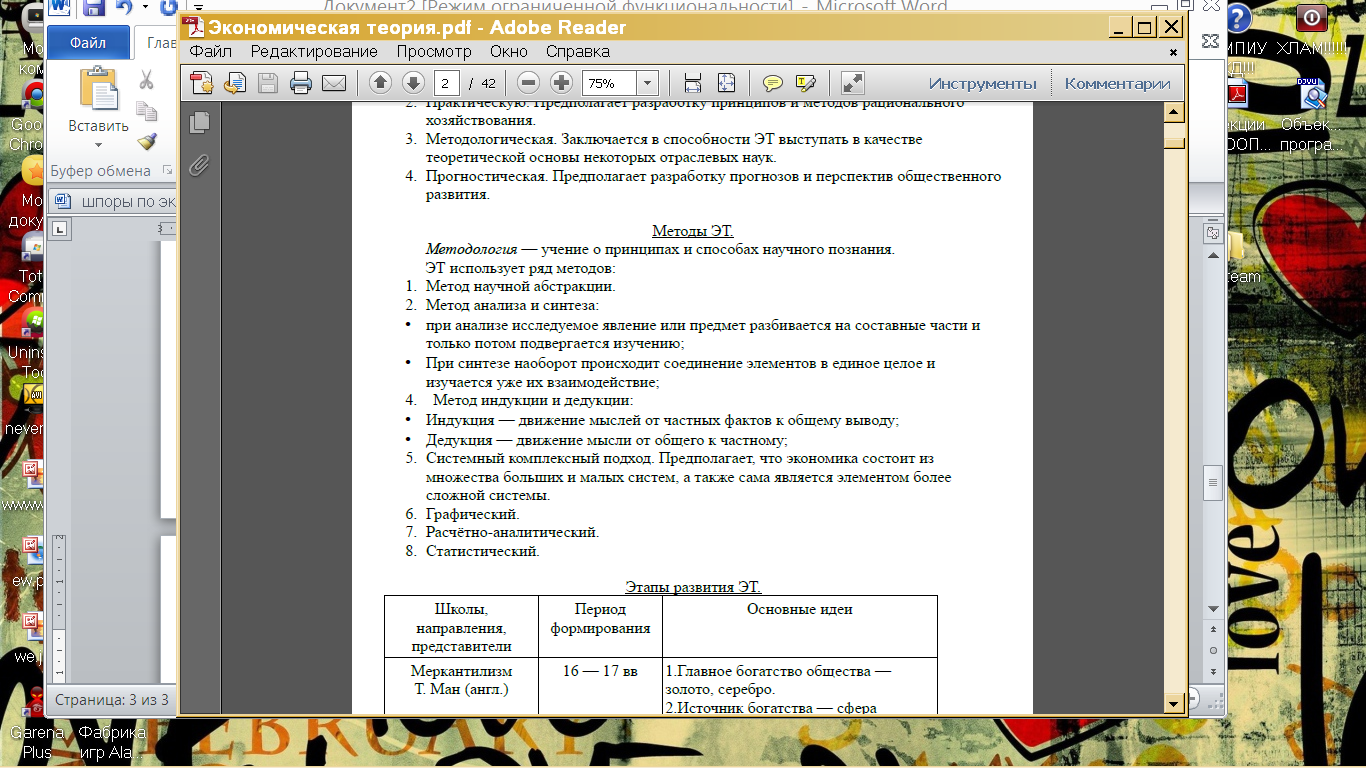
Task: Click the PDF scrollbar up arrow
Action: click(x=1174, y=112)
